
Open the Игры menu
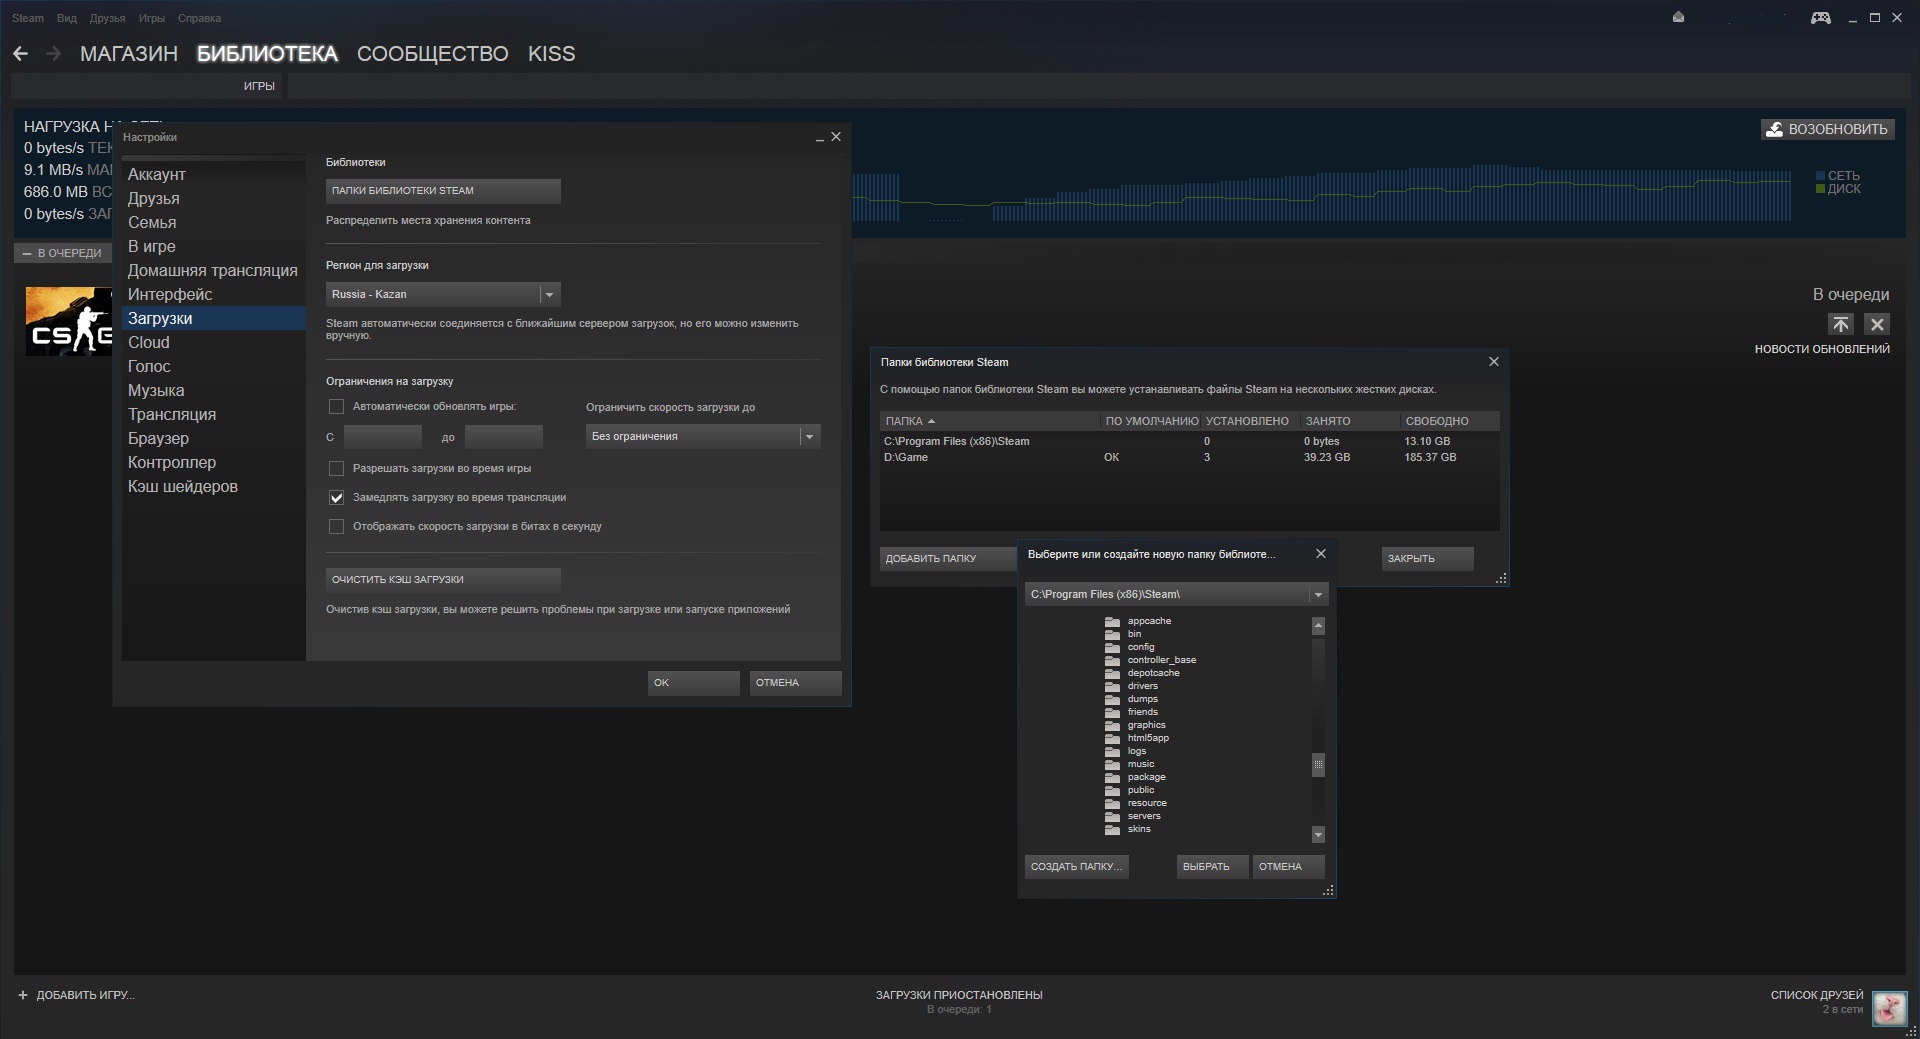152,18
